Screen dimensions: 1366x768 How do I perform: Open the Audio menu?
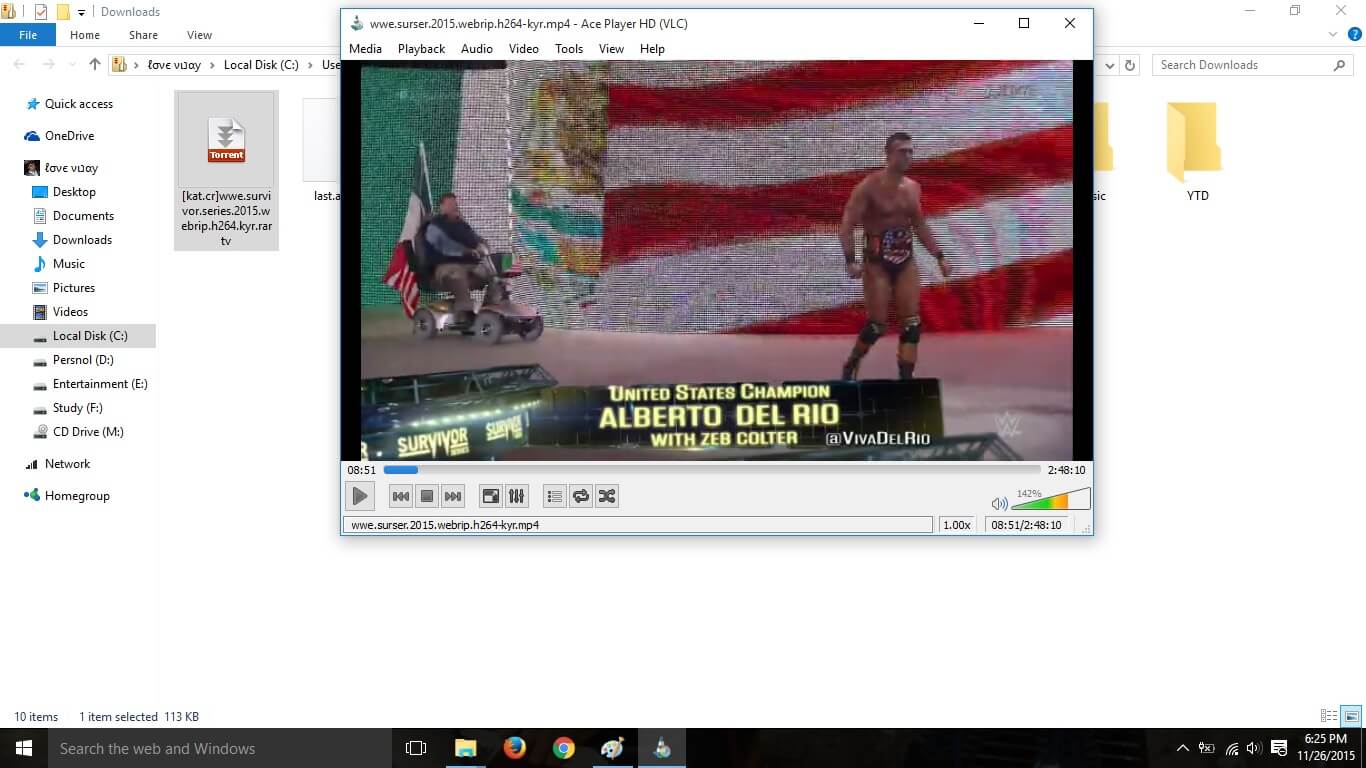click(477, 49)
